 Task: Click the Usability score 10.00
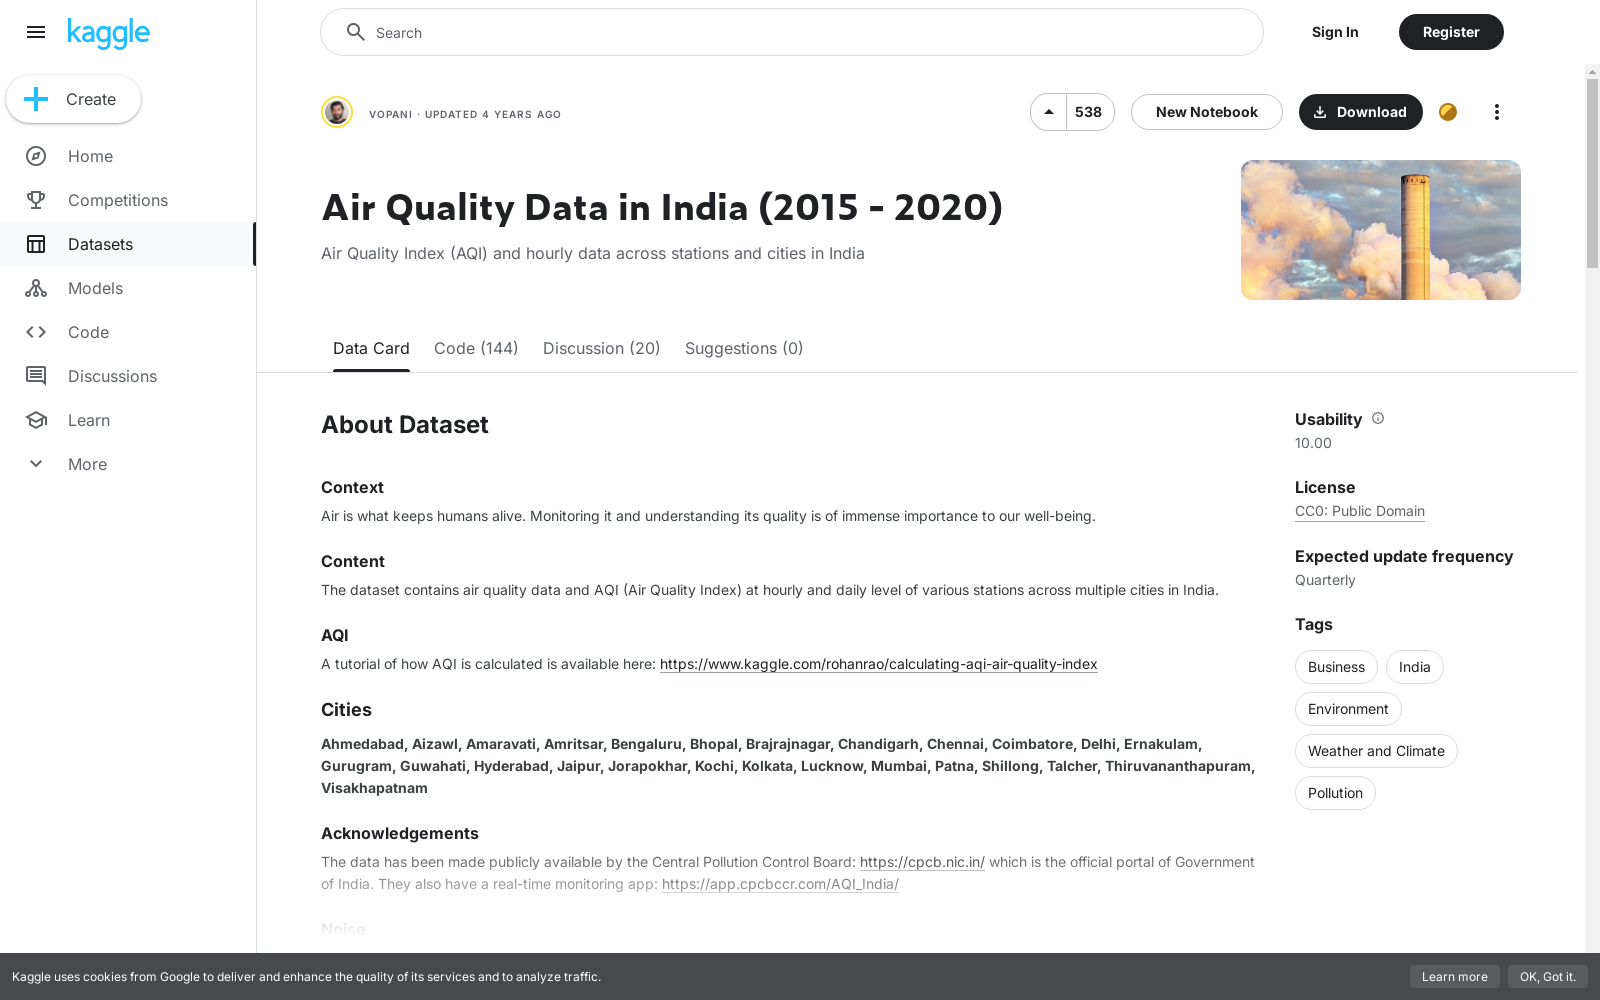pos(1313,443)
